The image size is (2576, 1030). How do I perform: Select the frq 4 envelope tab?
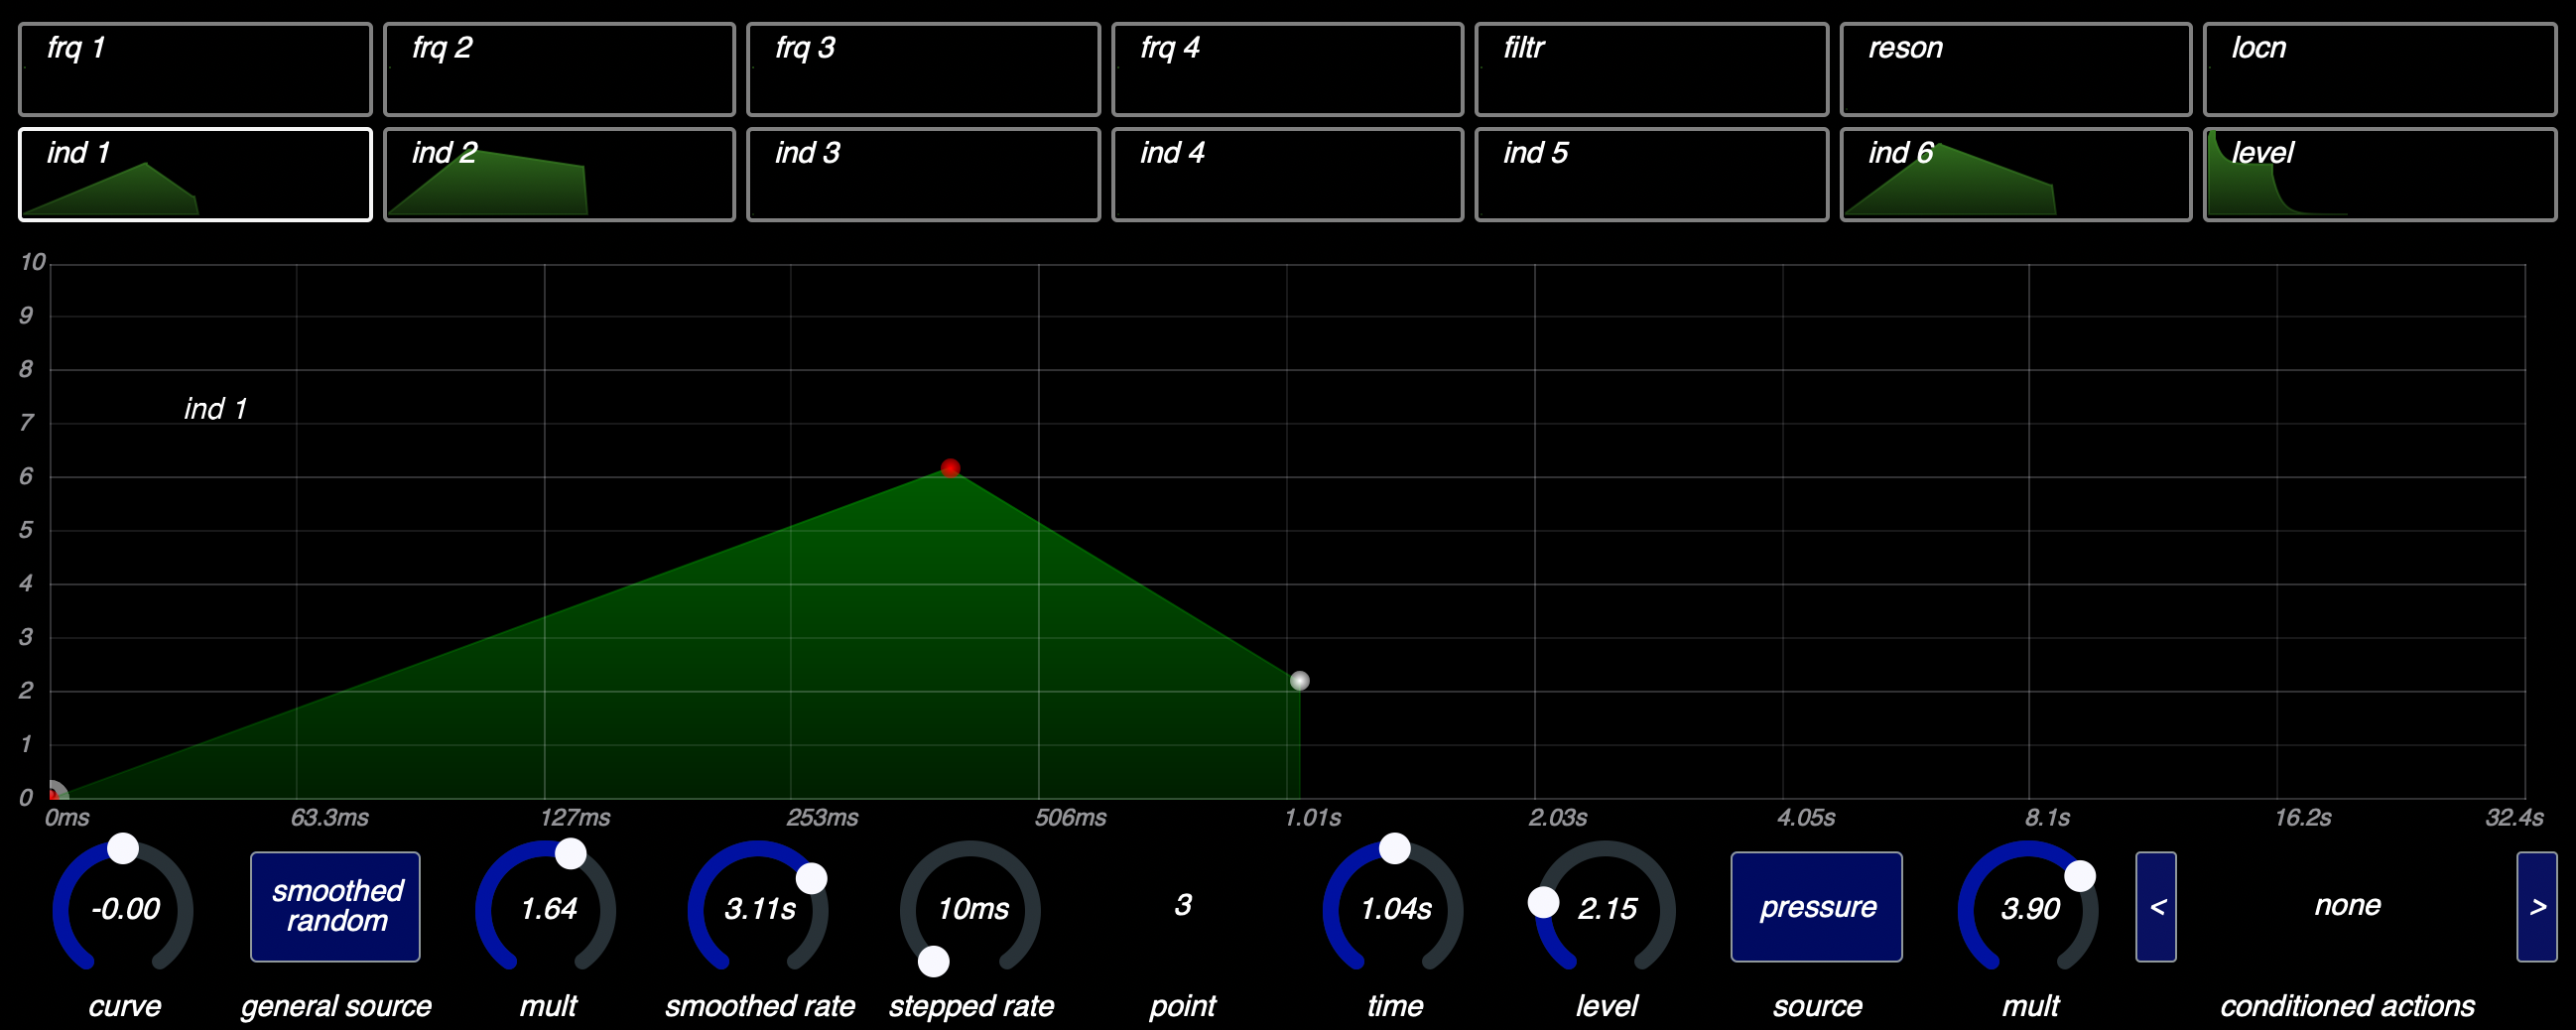pyautogui.click(x=1287, y=70)
